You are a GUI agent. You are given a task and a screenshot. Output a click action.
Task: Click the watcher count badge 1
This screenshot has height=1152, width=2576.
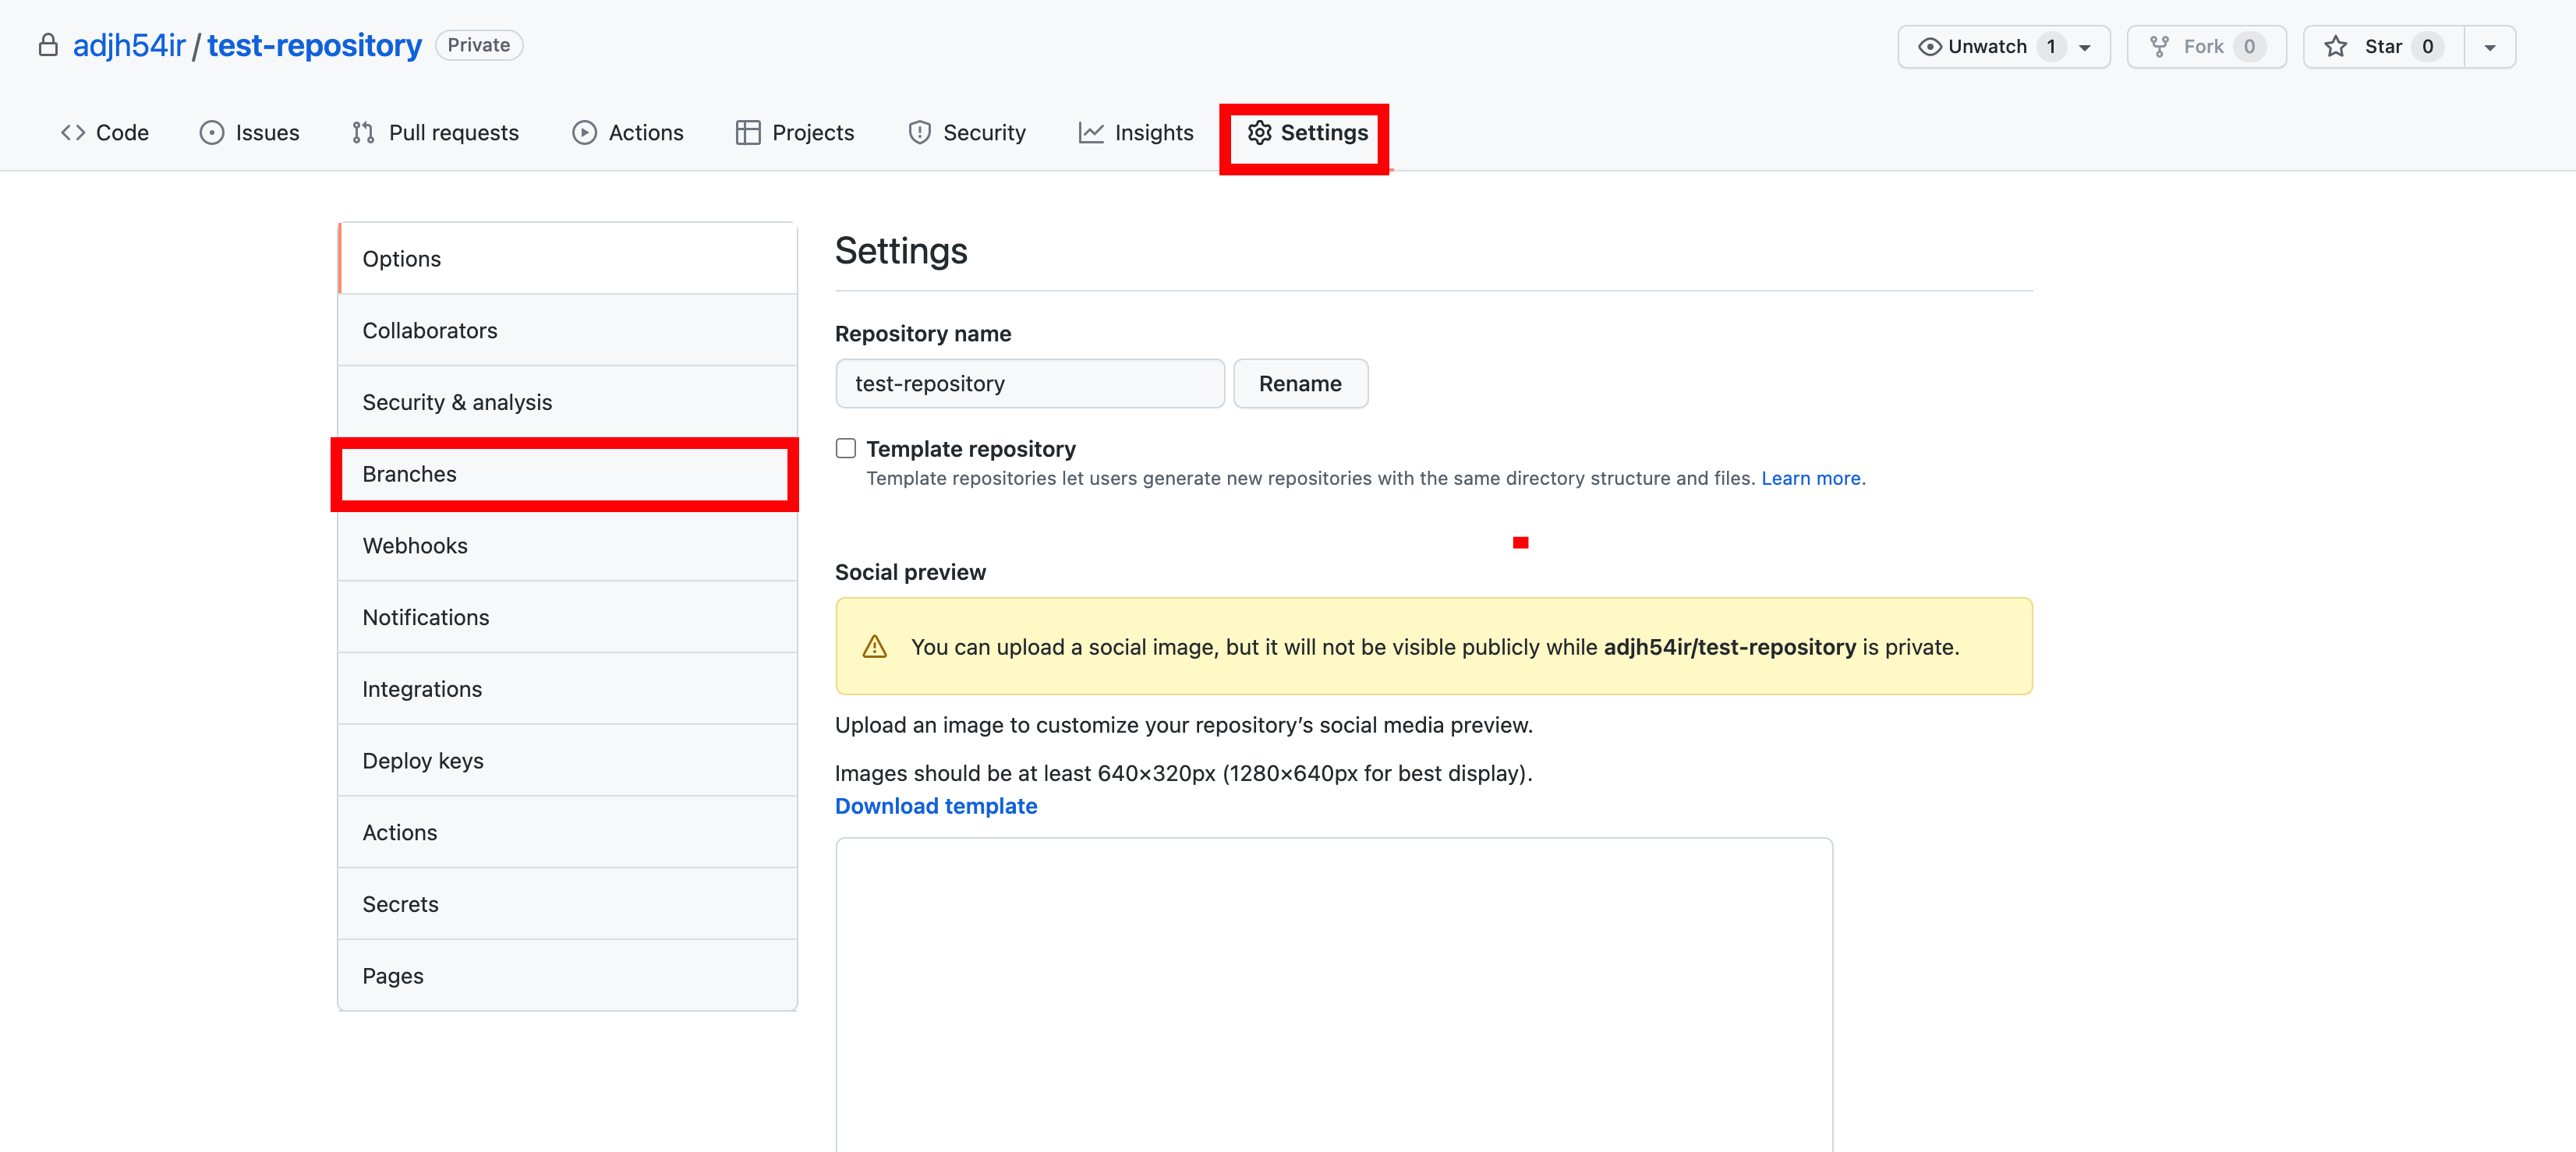tap(2051, 47)
